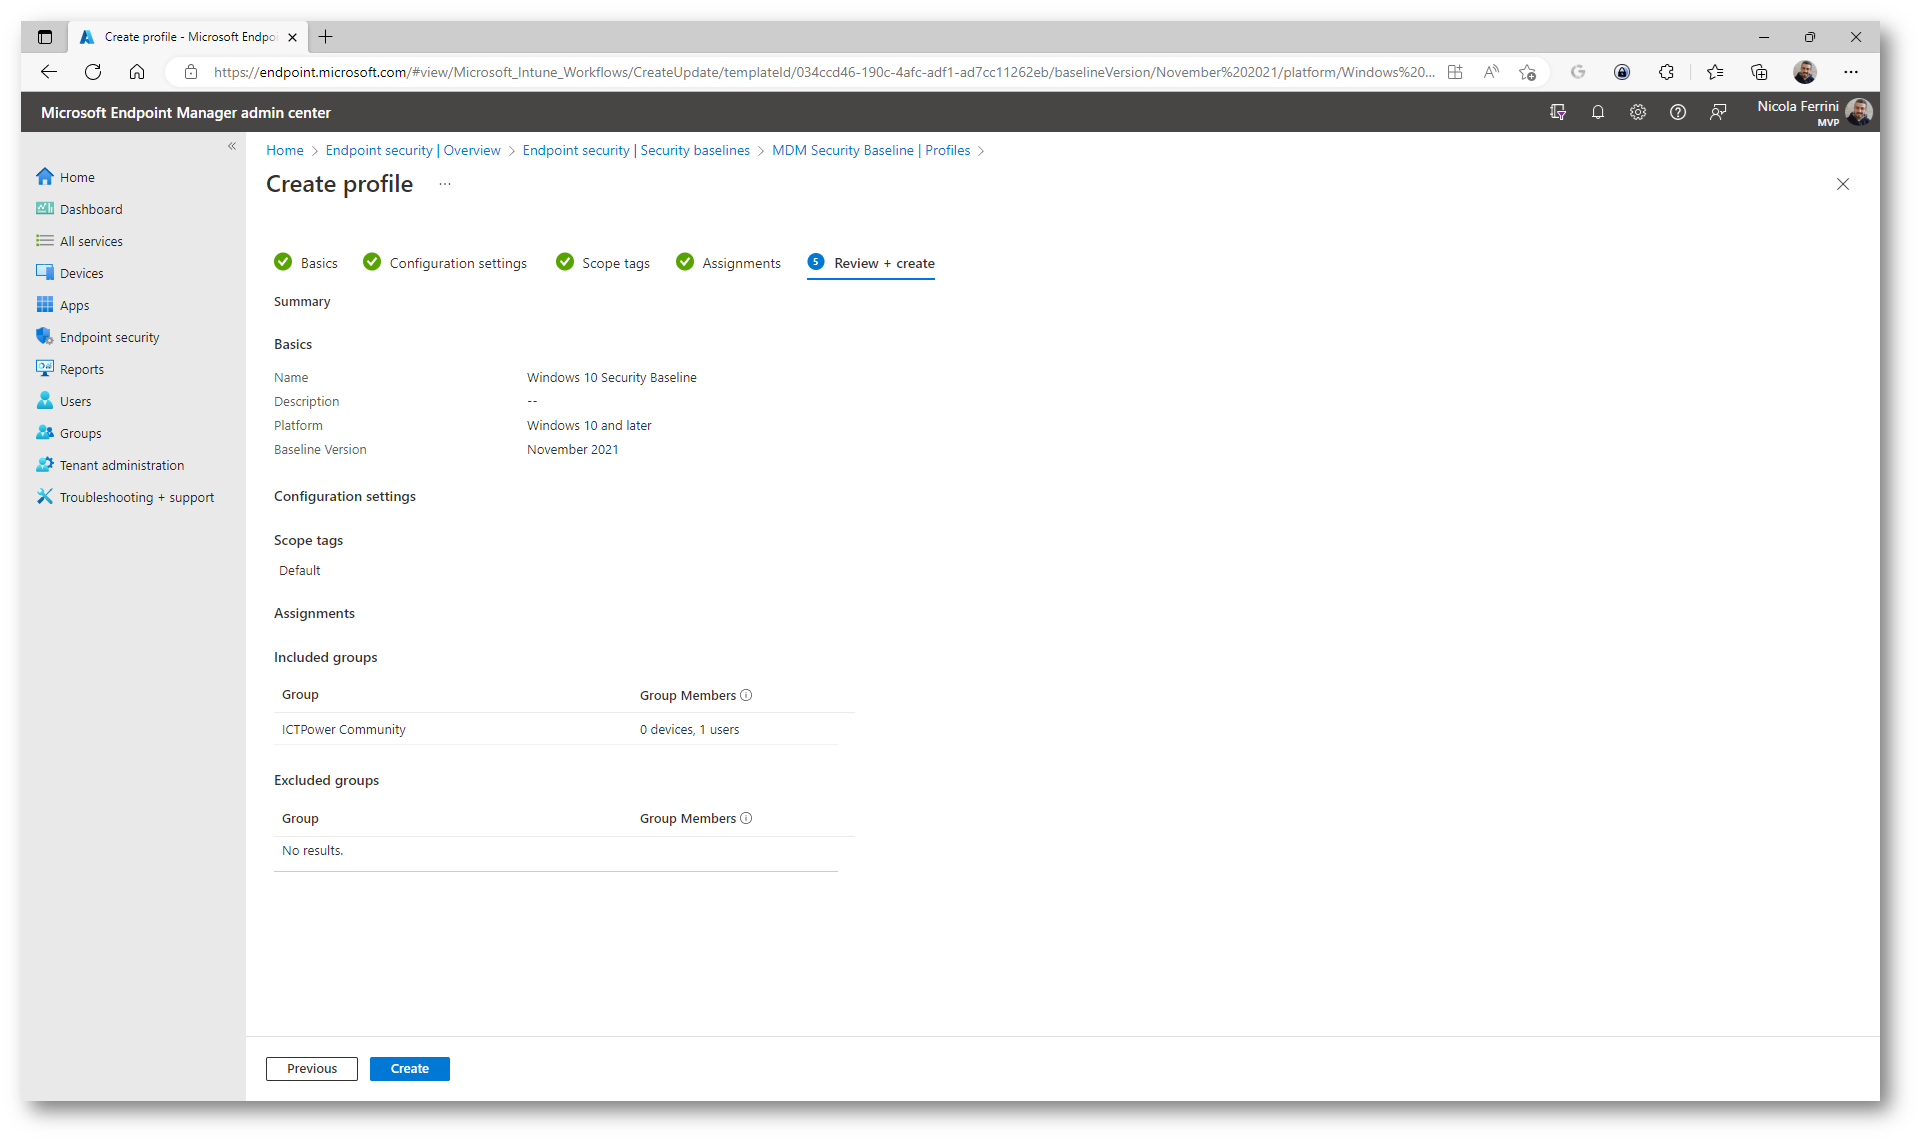View site information lock icon
The image size is (1922, 1143).
click(x=191, y=72)
